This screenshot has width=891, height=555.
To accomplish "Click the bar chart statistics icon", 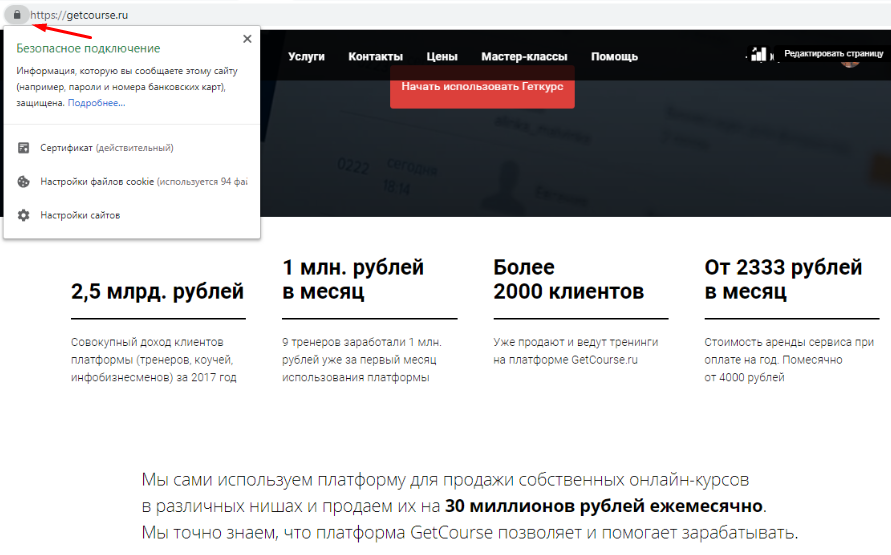I will [x=759, y=55].
